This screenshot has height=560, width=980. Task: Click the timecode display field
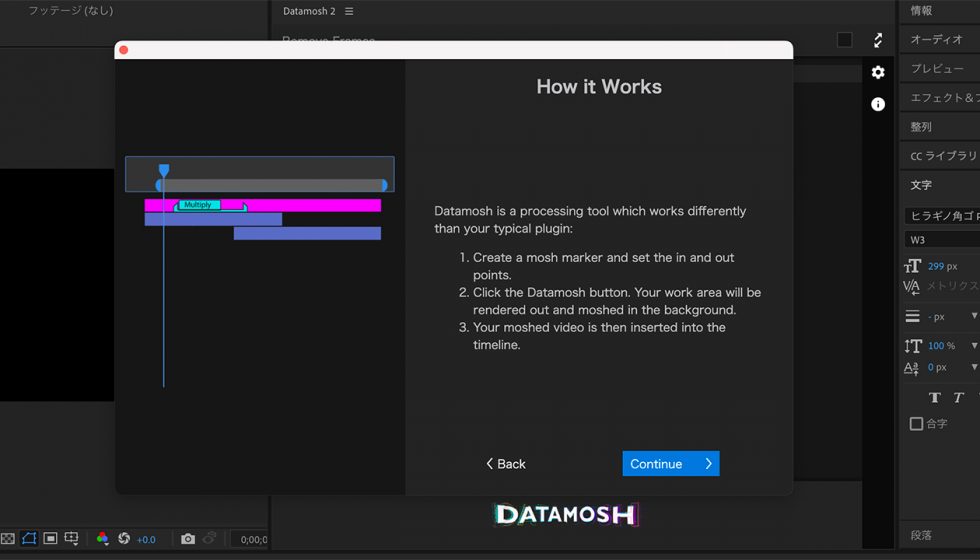249,539
